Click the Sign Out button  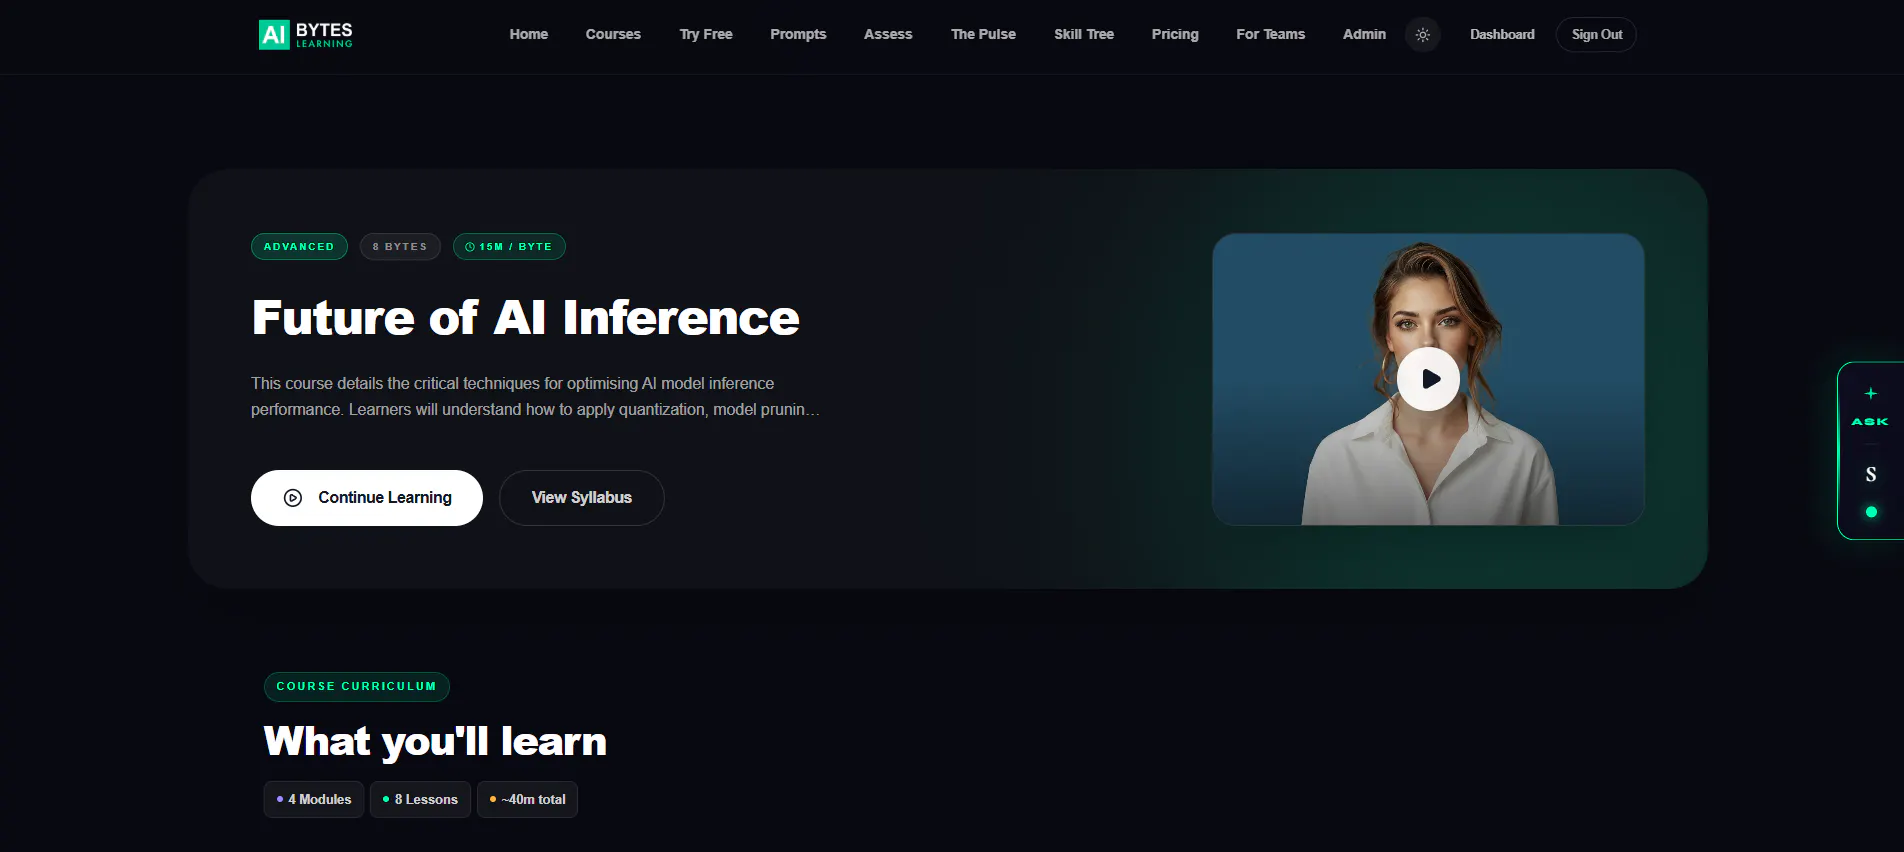(x=1596, y=35)
